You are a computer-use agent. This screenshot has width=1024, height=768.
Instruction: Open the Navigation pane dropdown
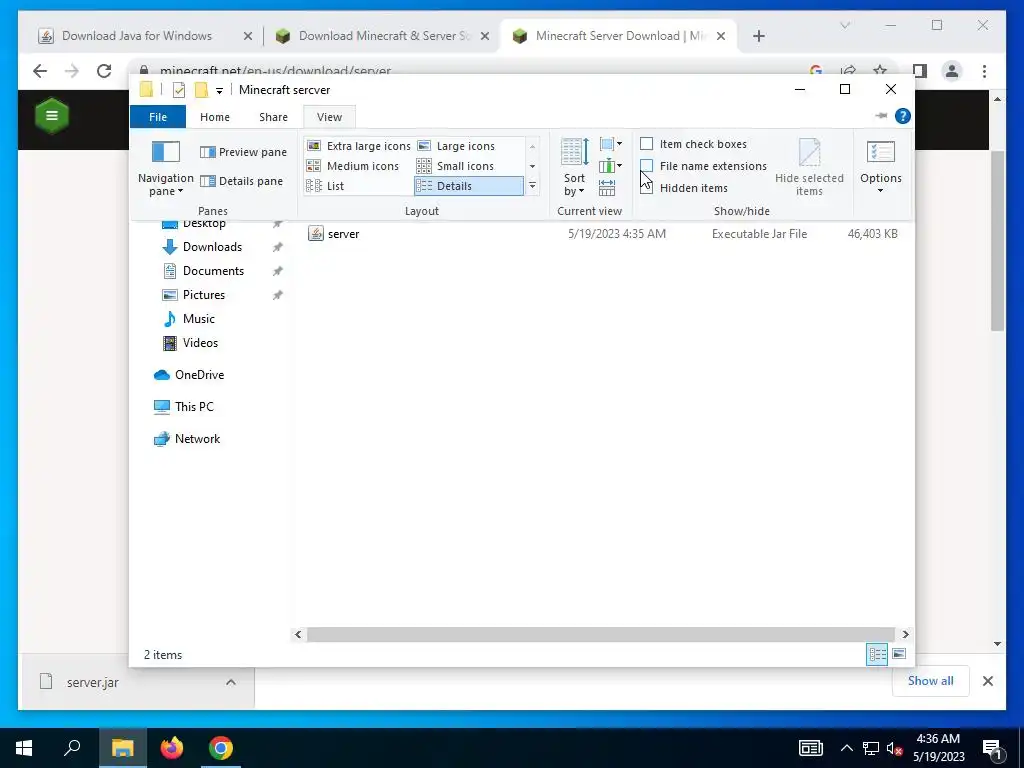[x=165, y=168]
